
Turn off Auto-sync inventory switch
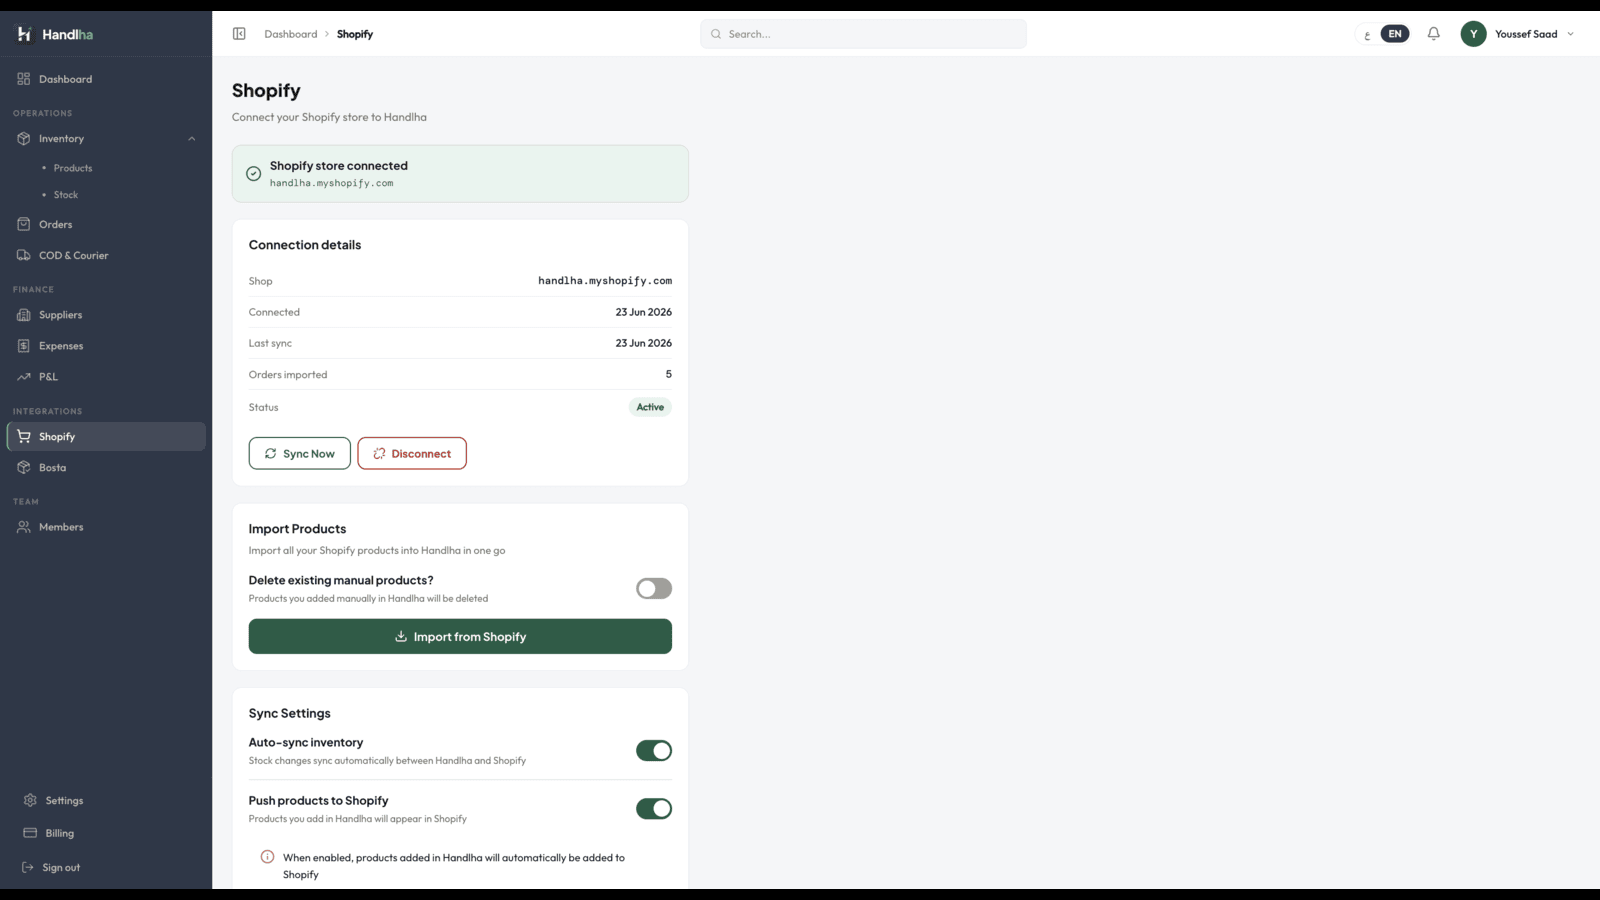click(654, 751)
